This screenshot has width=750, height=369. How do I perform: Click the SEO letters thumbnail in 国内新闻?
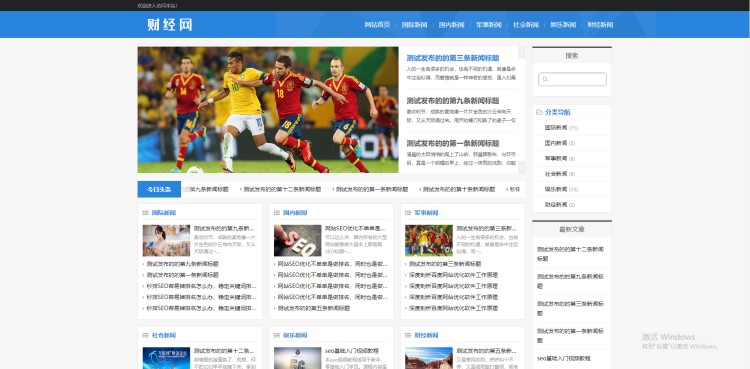tap(298, 241)
